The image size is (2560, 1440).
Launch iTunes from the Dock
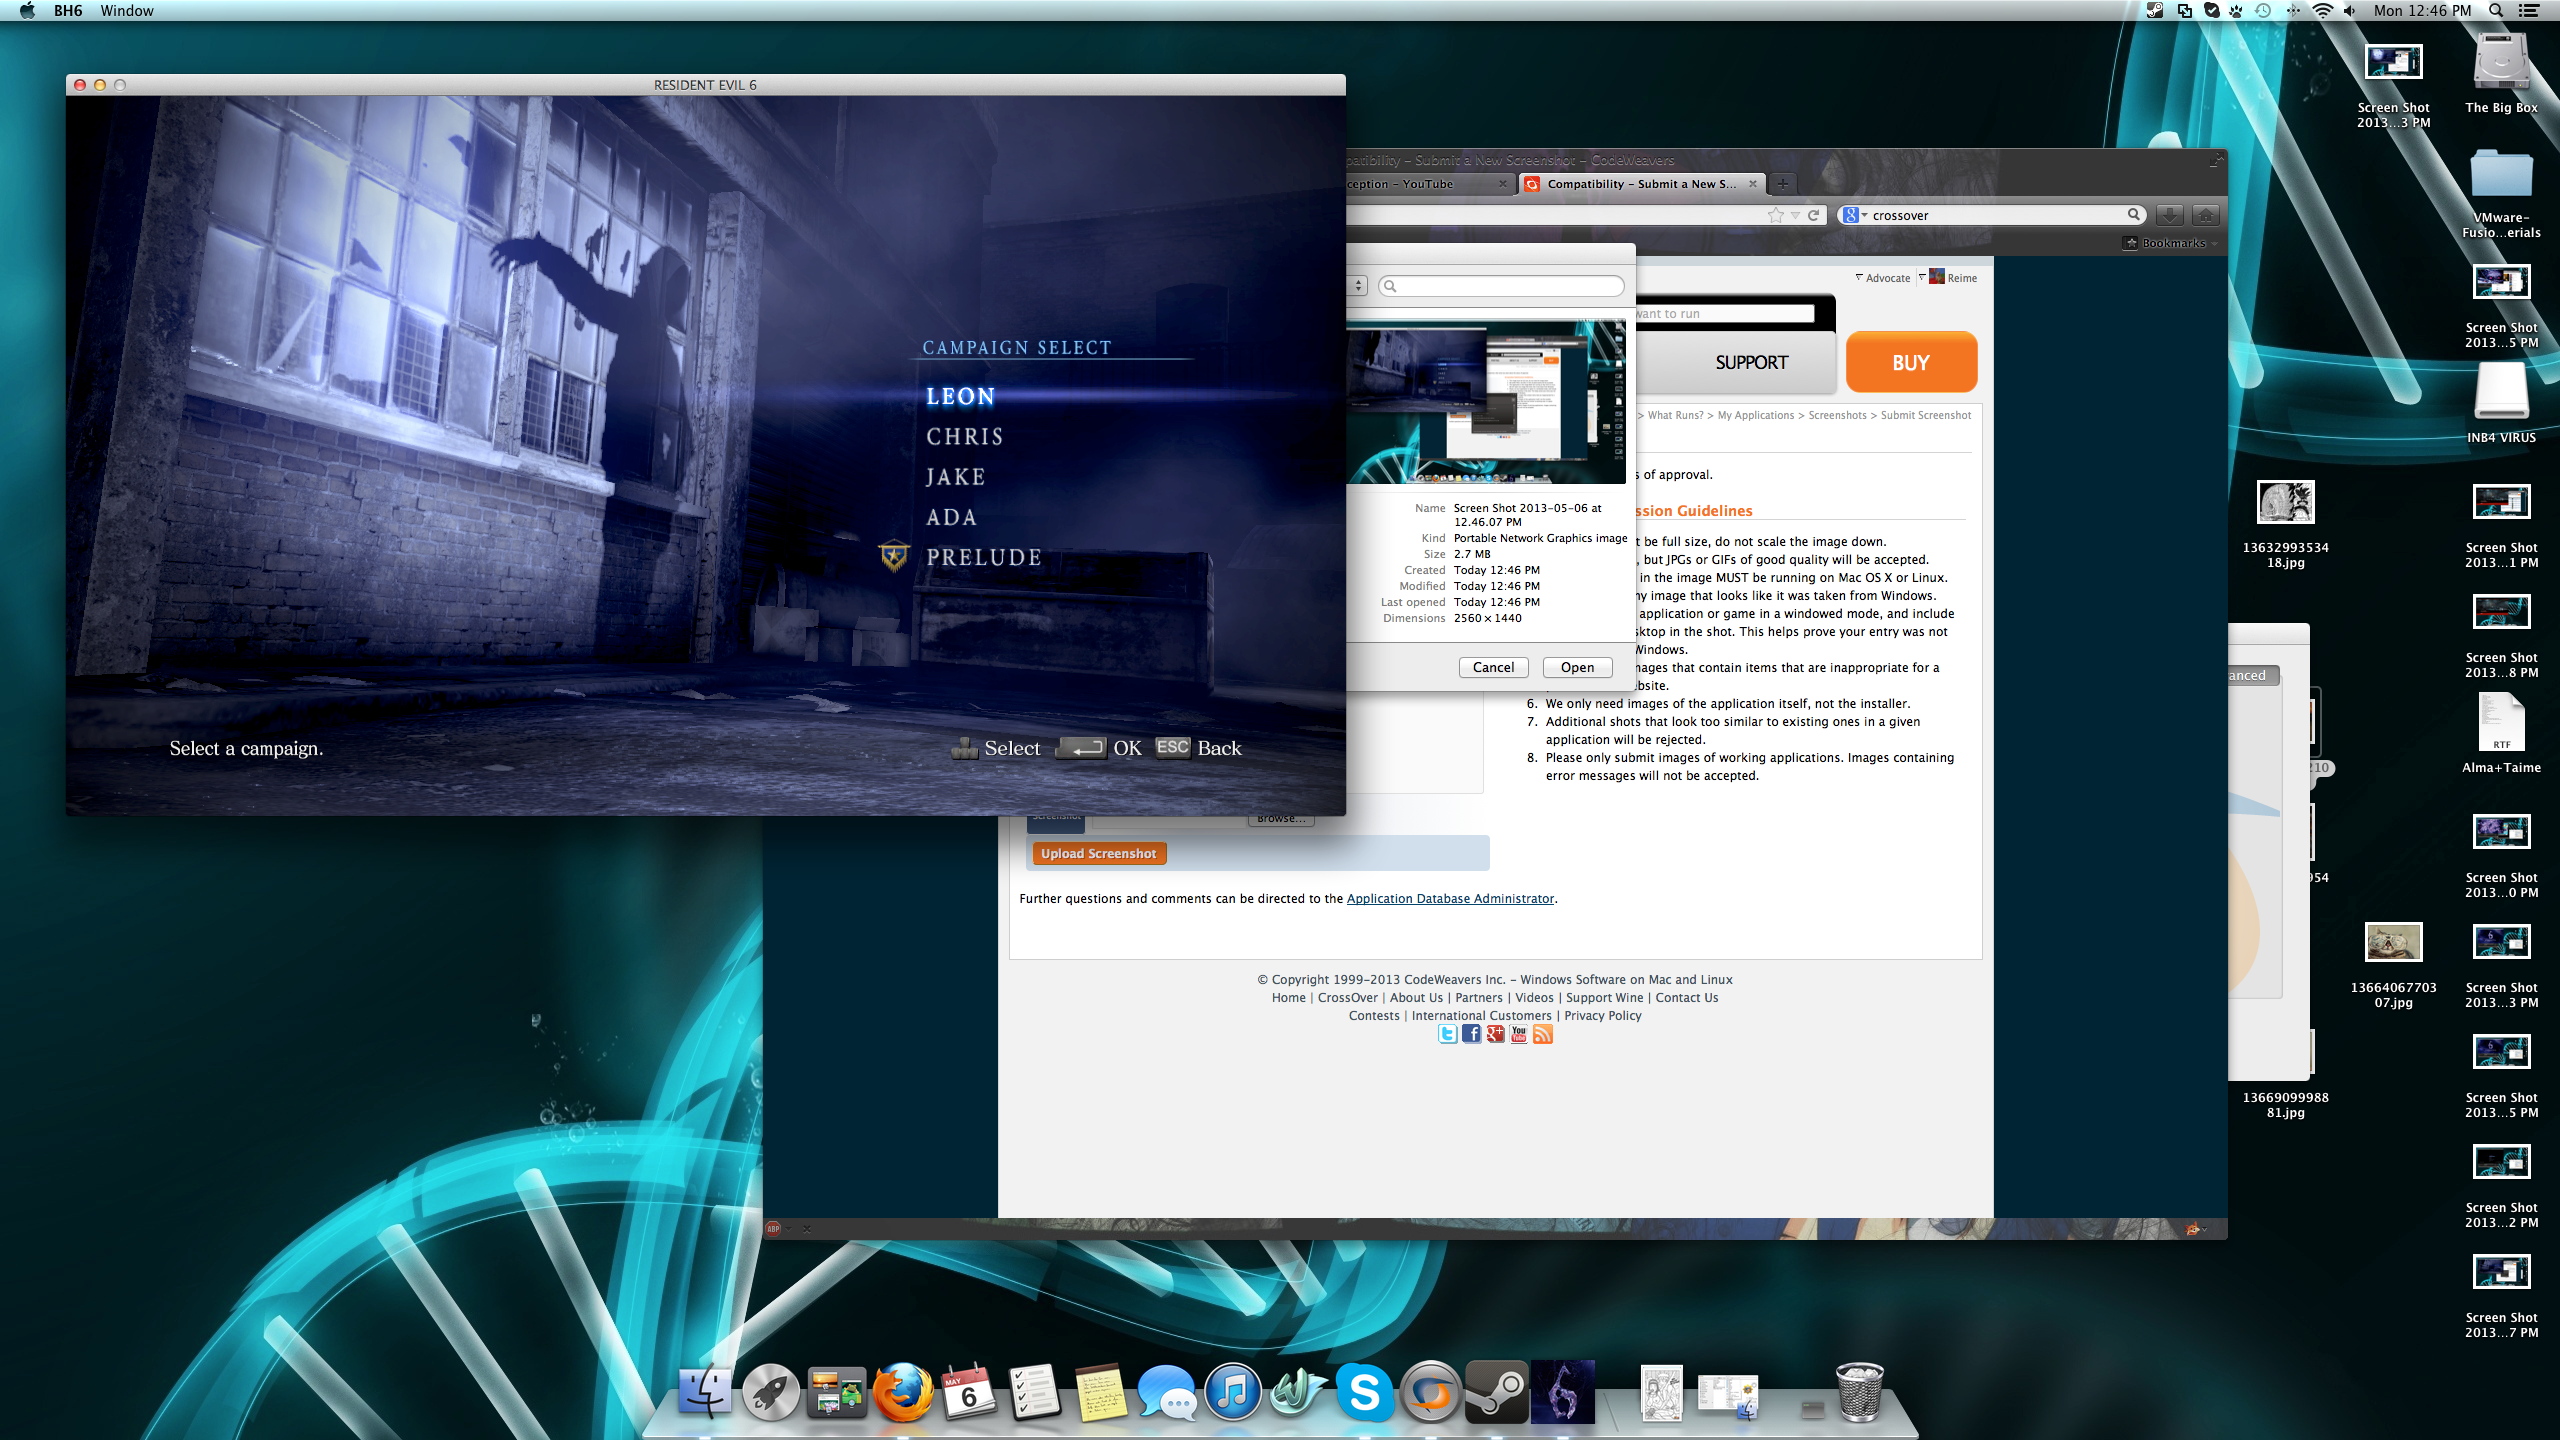coord(1232,1391)
